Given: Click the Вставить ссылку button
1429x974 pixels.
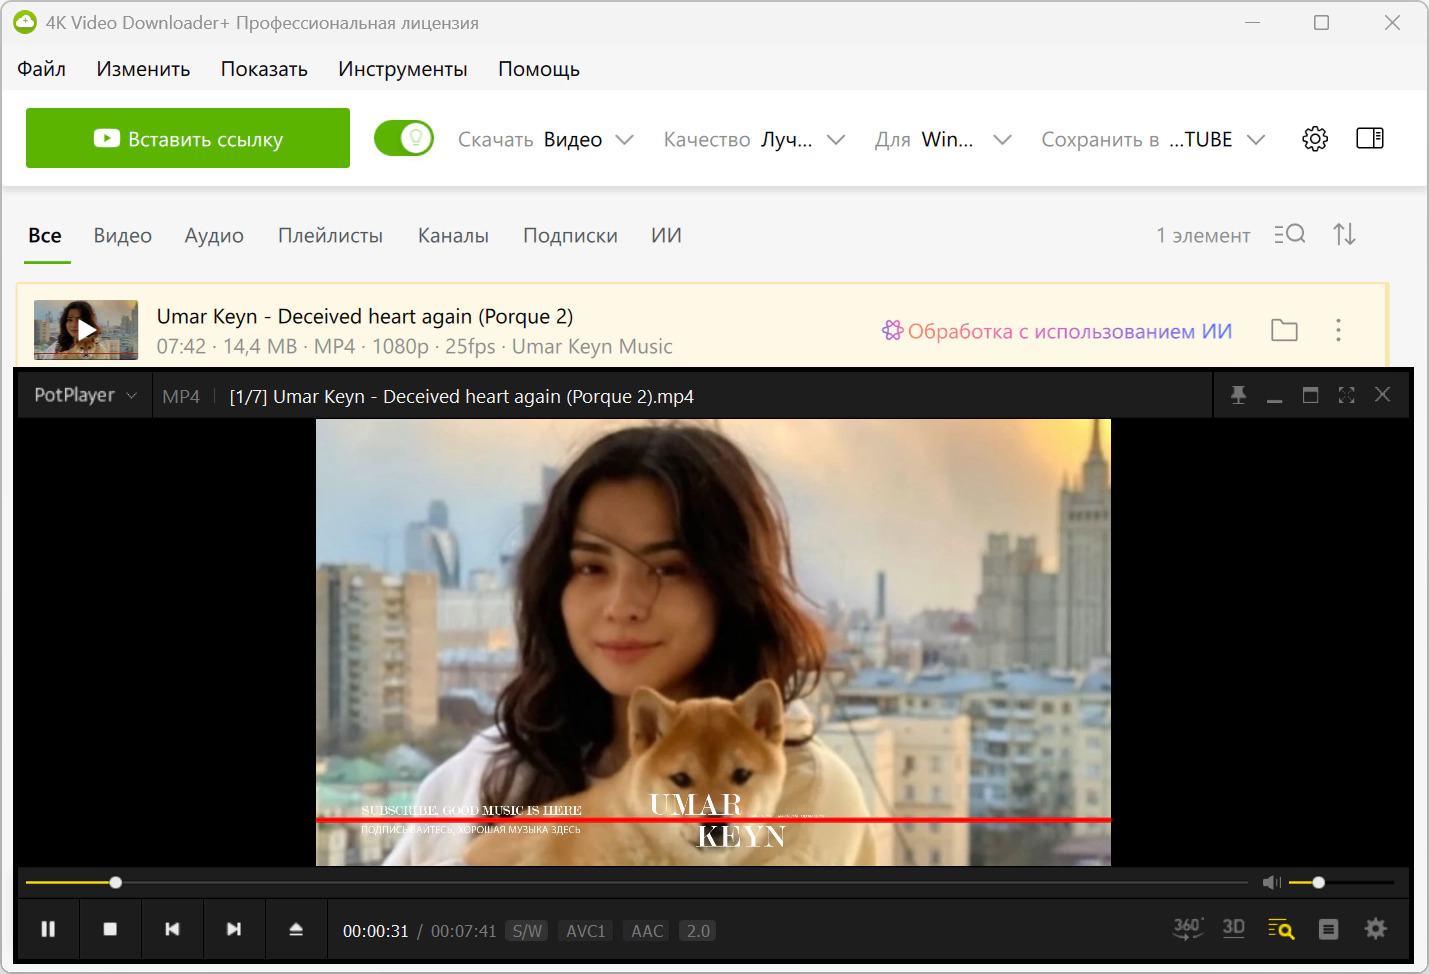Looking at the screenshot, I should (x=188, y=138).
